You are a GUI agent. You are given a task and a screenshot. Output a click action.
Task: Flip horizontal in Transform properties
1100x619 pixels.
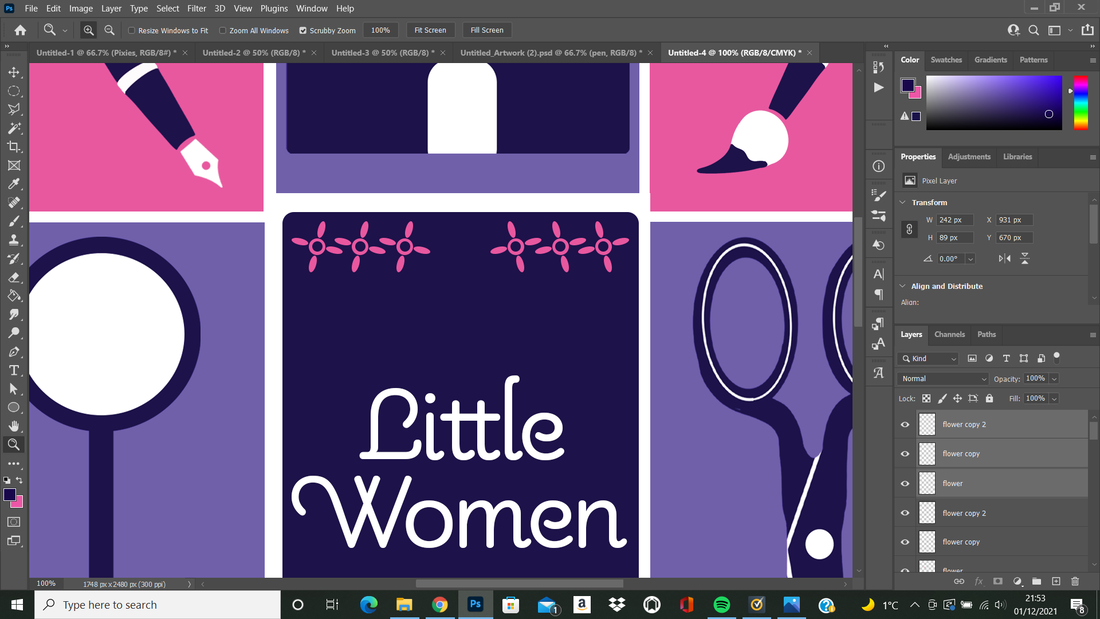[x=1005, y=258]
